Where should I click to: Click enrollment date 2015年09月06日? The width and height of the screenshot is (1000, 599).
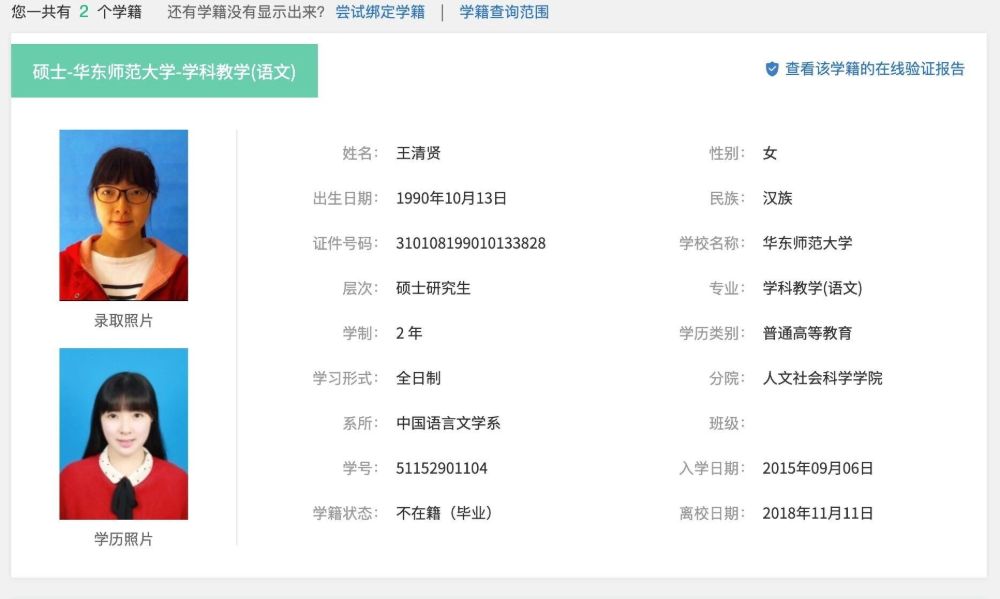point(818,468)
